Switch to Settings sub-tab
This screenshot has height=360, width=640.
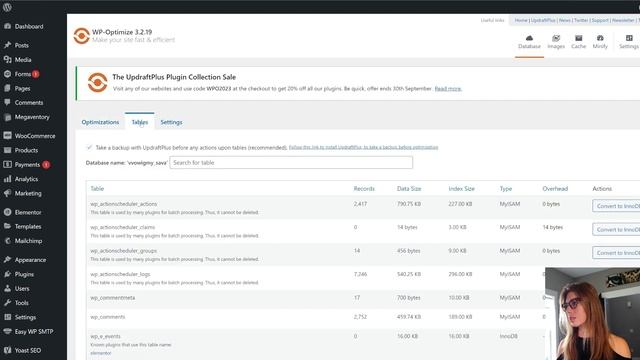coord(171,122)
